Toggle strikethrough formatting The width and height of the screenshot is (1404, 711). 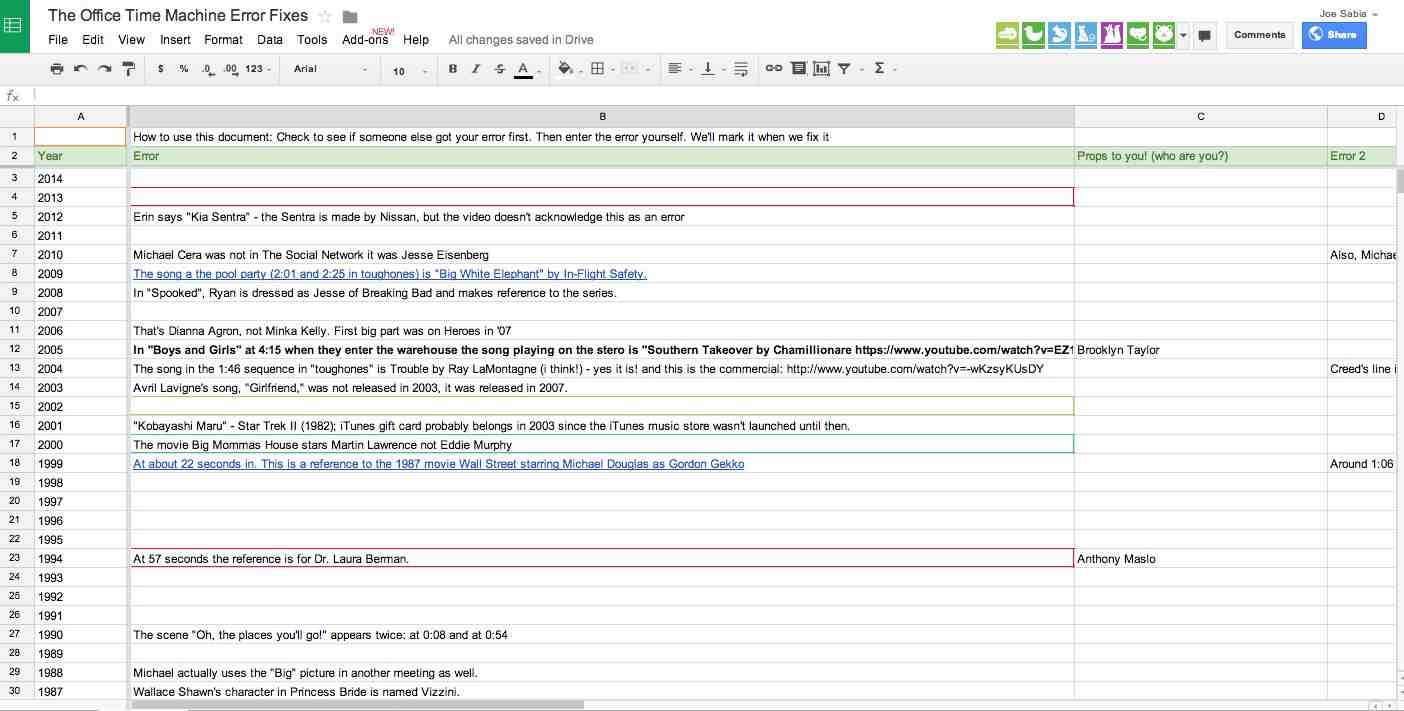500,69
